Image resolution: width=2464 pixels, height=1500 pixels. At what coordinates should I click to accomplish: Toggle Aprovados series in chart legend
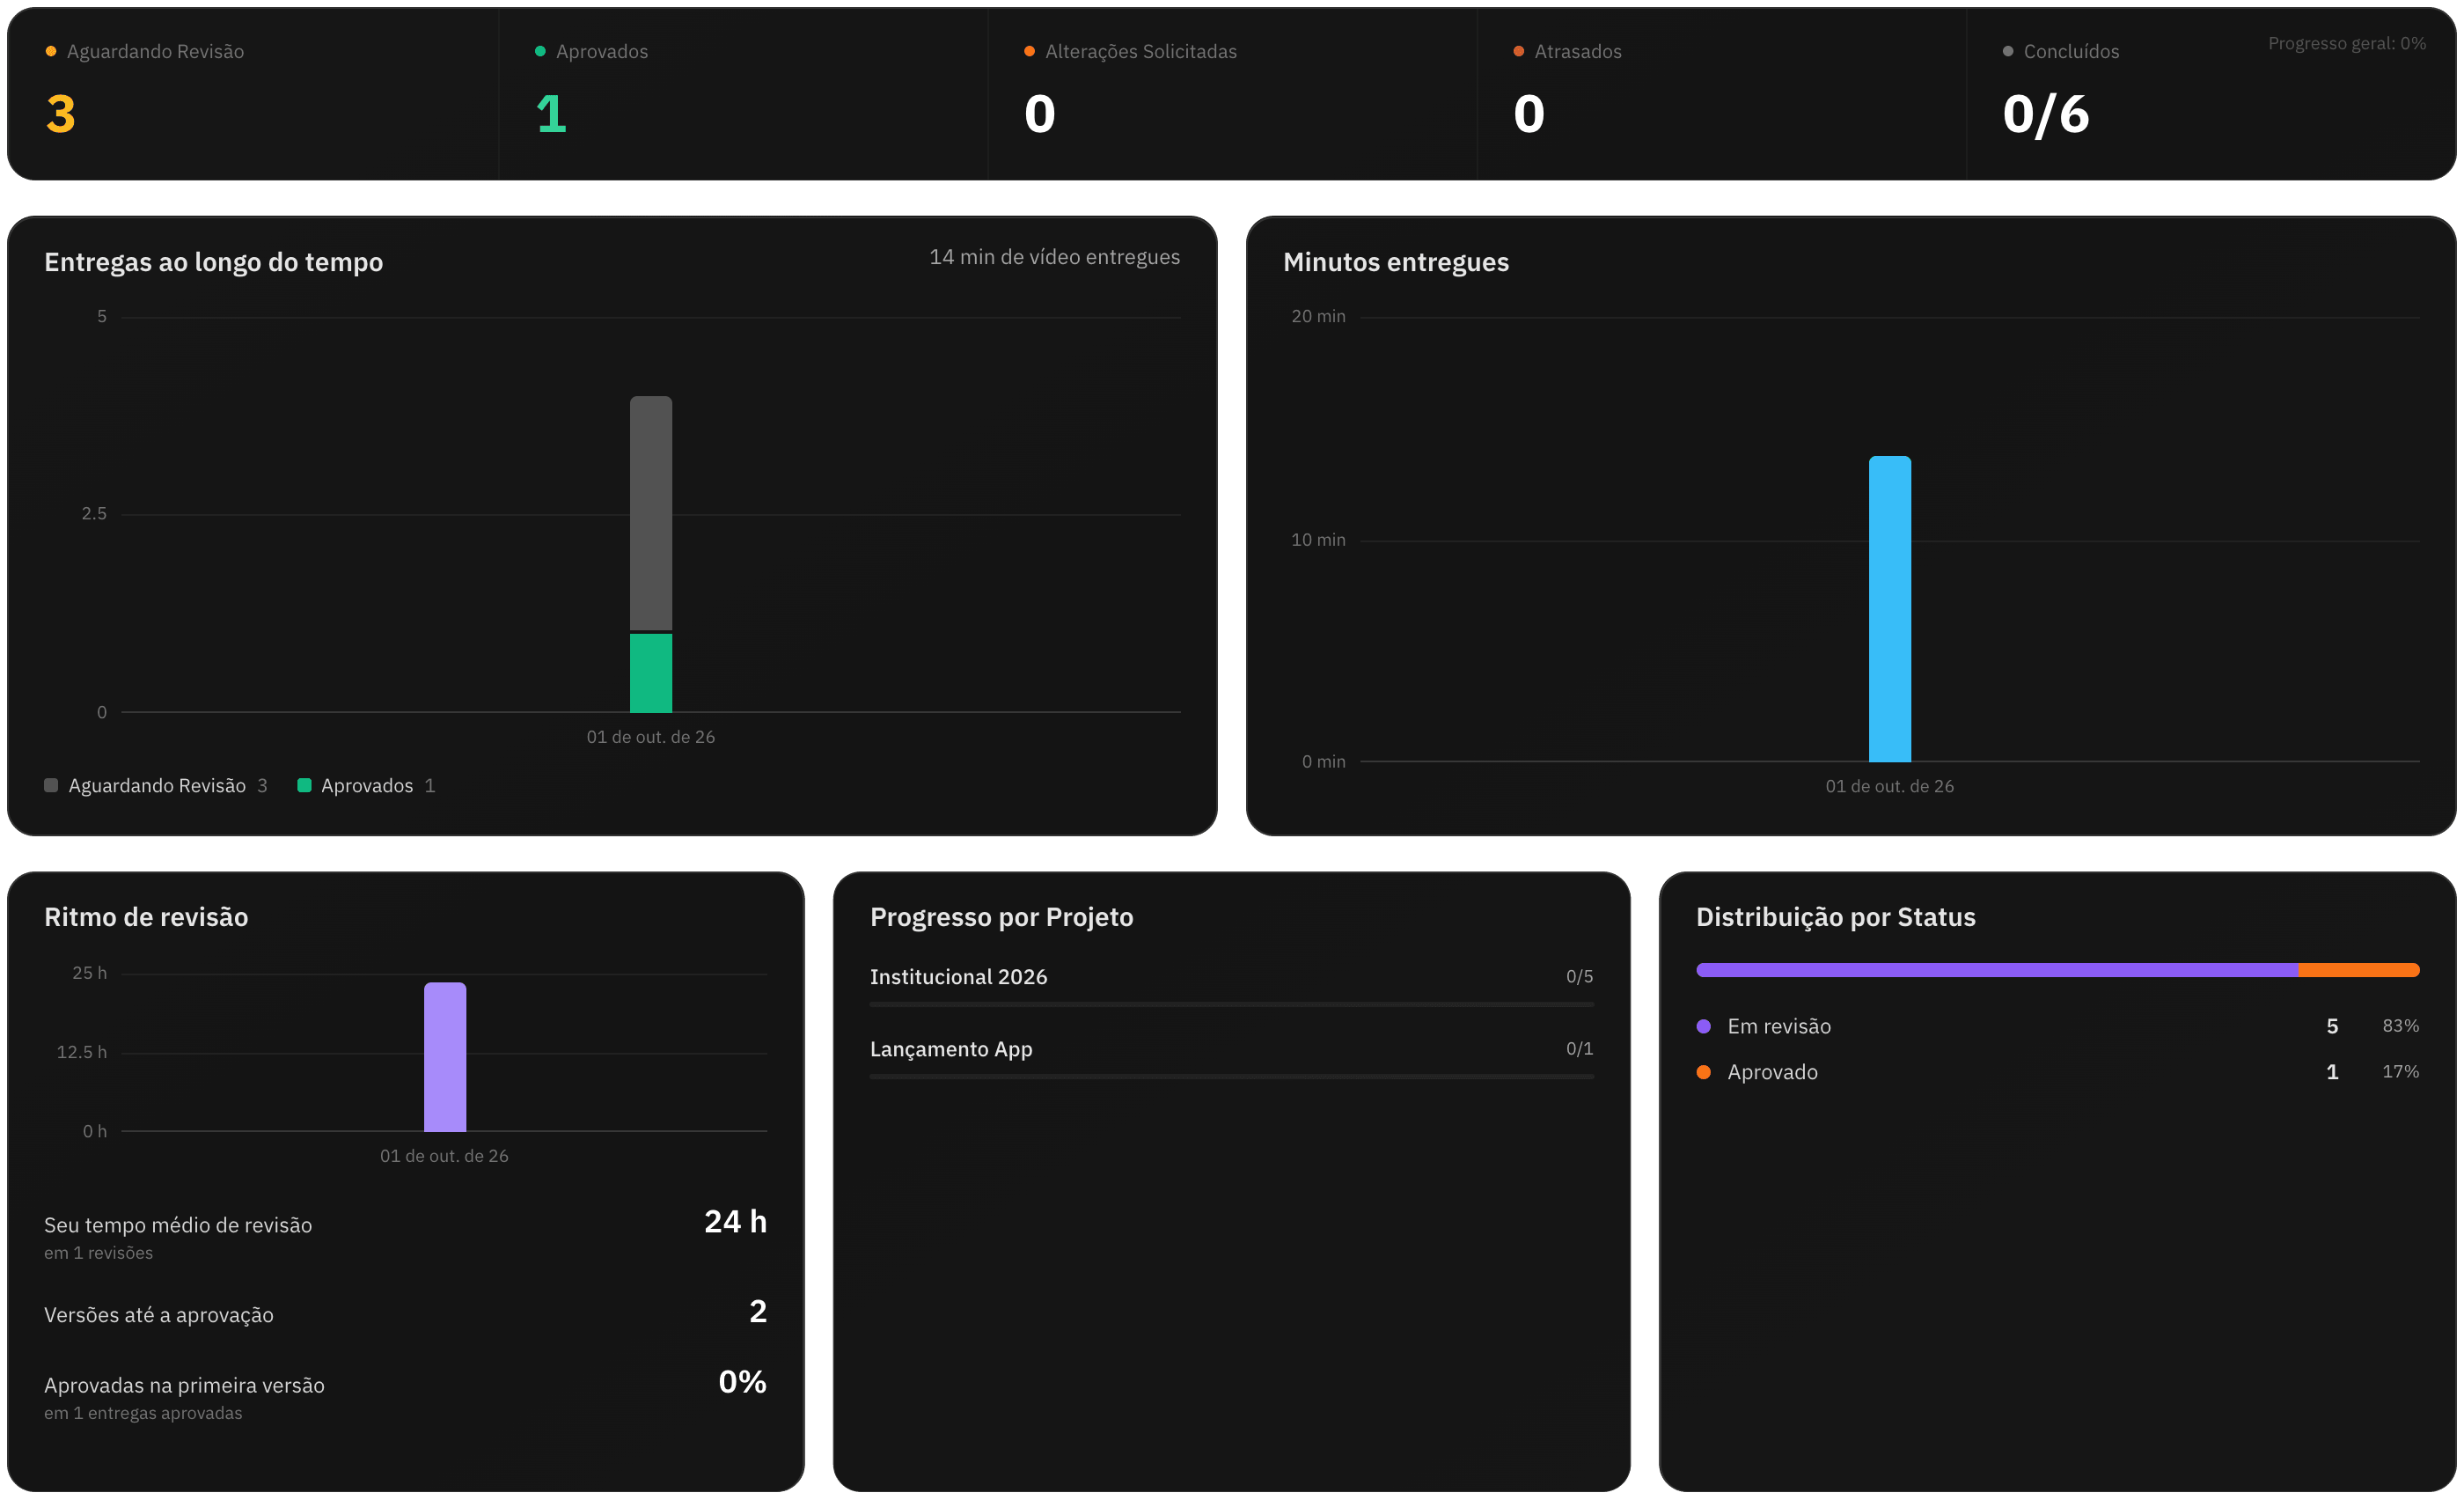(x=366, y=785)
